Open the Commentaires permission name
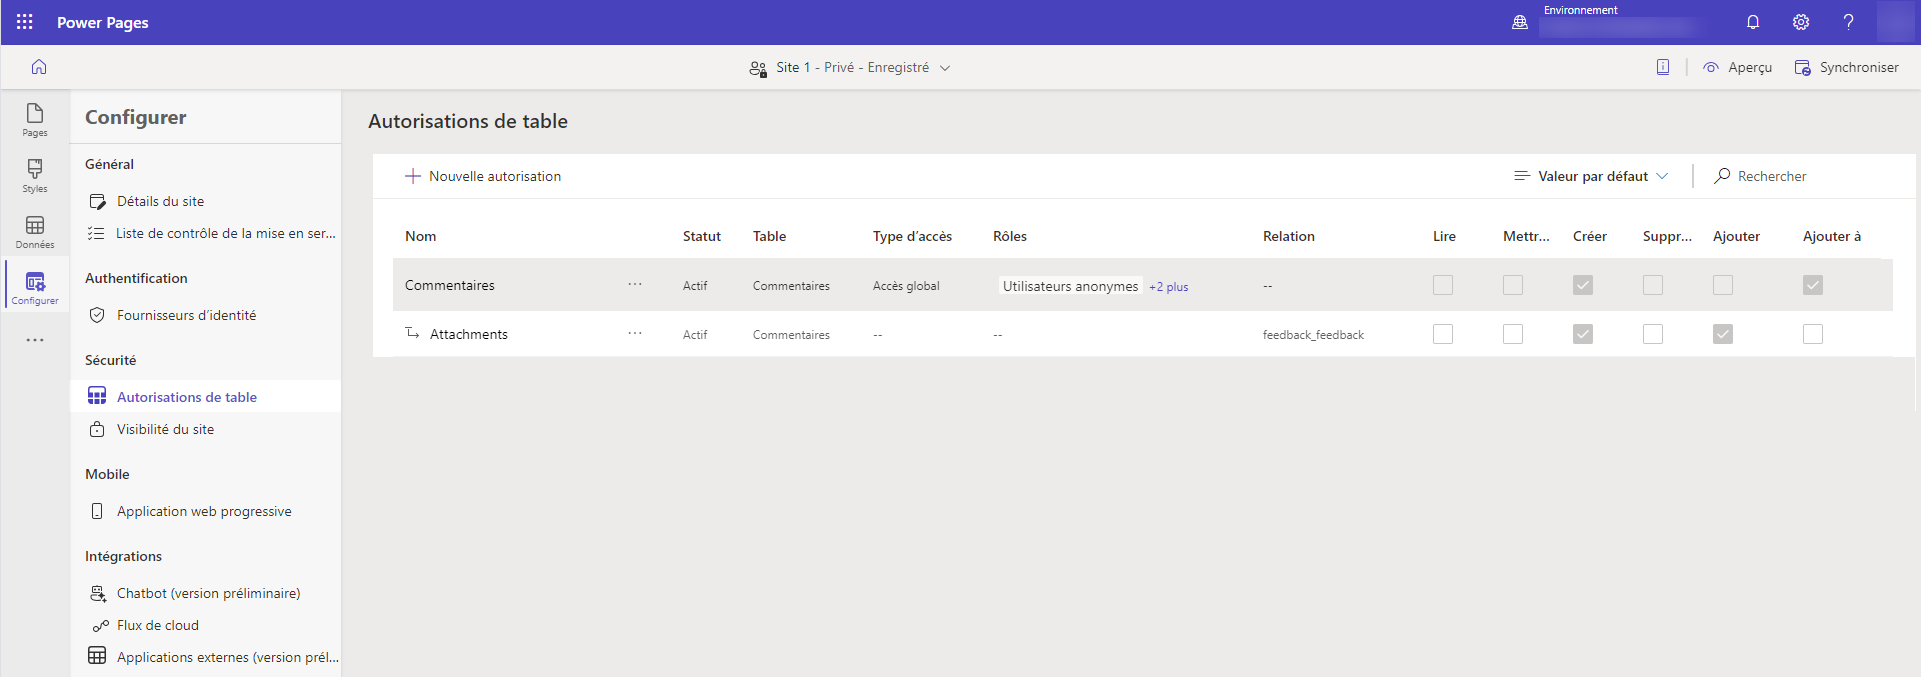Image resolution: width=1921 pixels, height=677 pixels. tap(450, 285)
